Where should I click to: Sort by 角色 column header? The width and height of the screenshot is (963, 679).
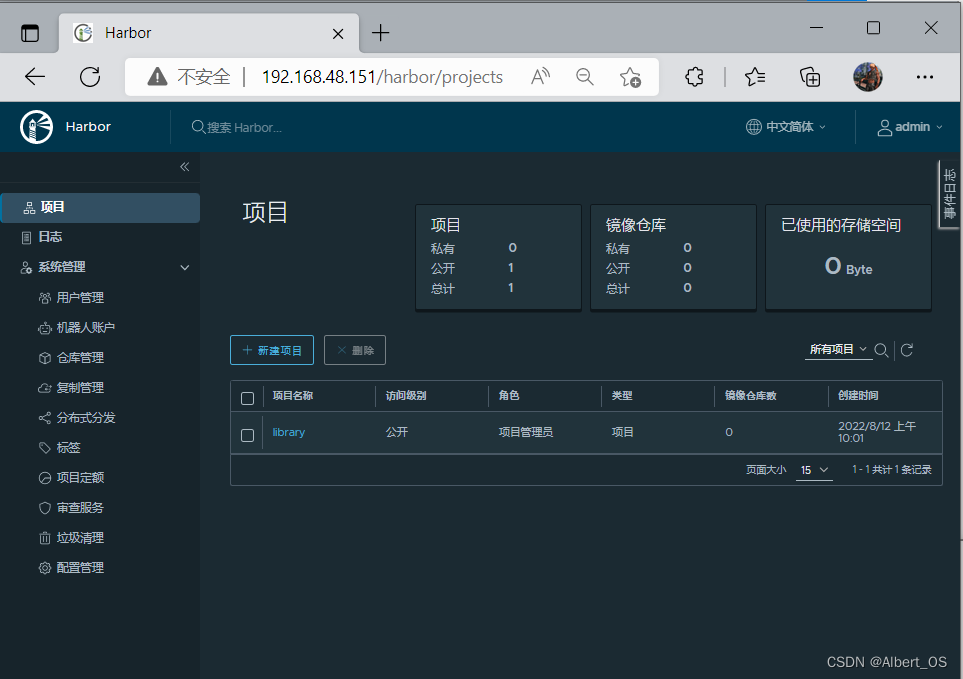tap(509, 396)
